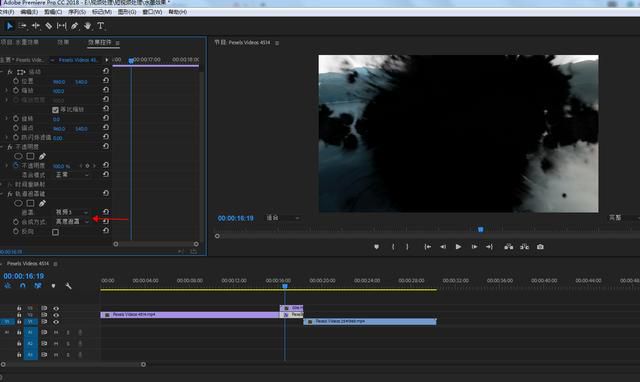Viewport: 640px width, 382px height.
Task: Hide V1 track output eye
Action: tap(56, 322)
